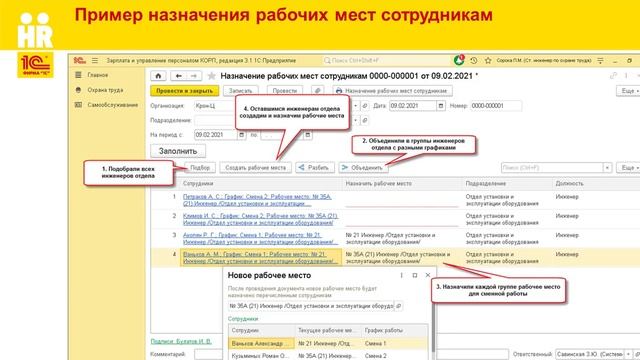The width and height of the screenshot is (640, 360).
Task: Click Назначить рабочее место column header
Action: coord(402,184)
